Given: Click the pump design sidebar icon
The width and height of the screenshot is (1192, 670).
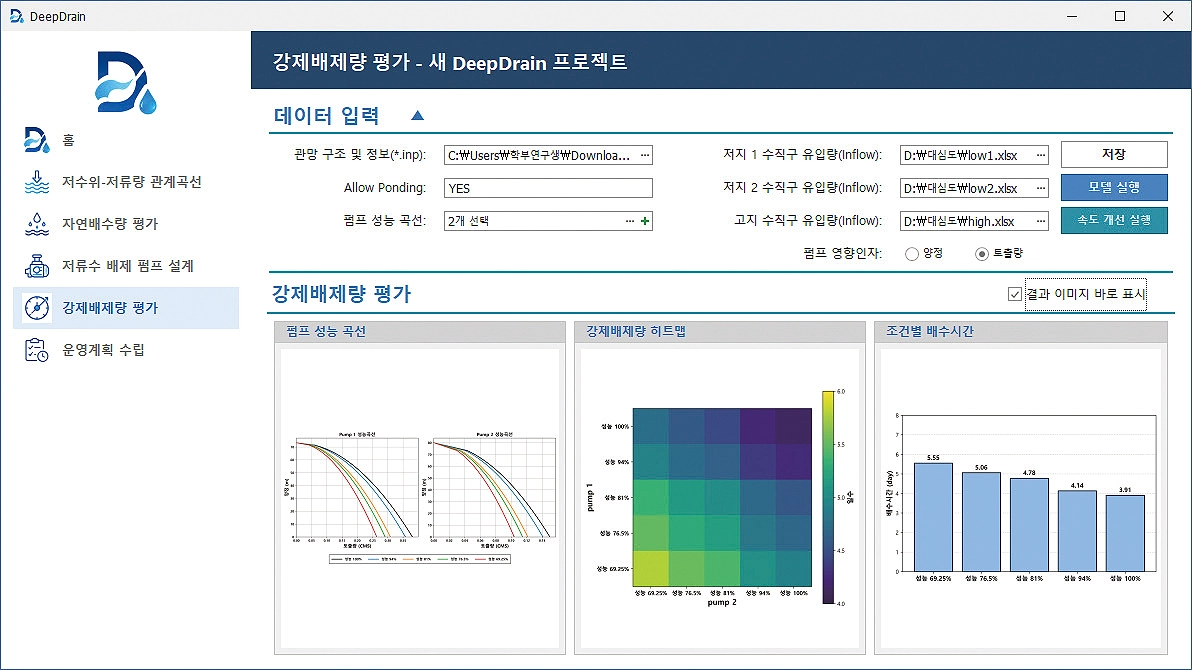Looking at the screenshot, I should click(x=36, y=265).
